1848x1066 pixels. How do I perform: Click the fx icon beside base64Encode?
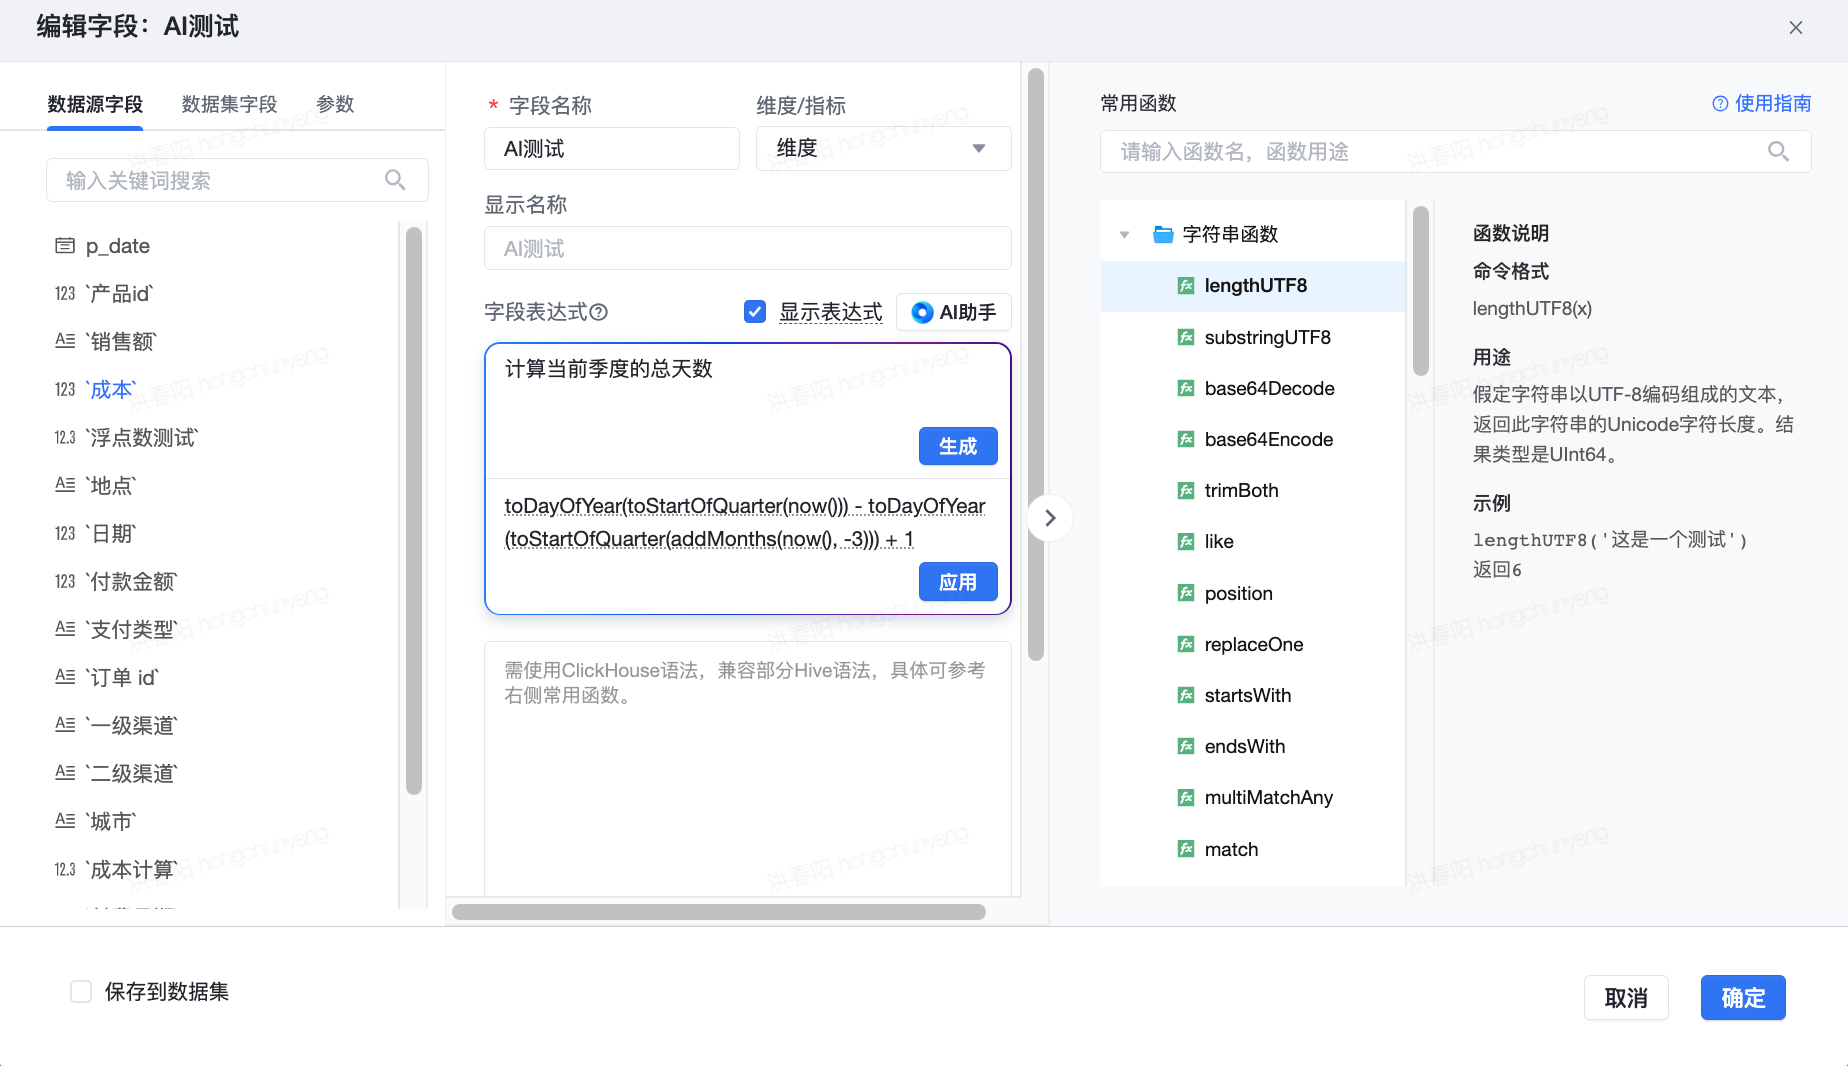coord(1186,439)
